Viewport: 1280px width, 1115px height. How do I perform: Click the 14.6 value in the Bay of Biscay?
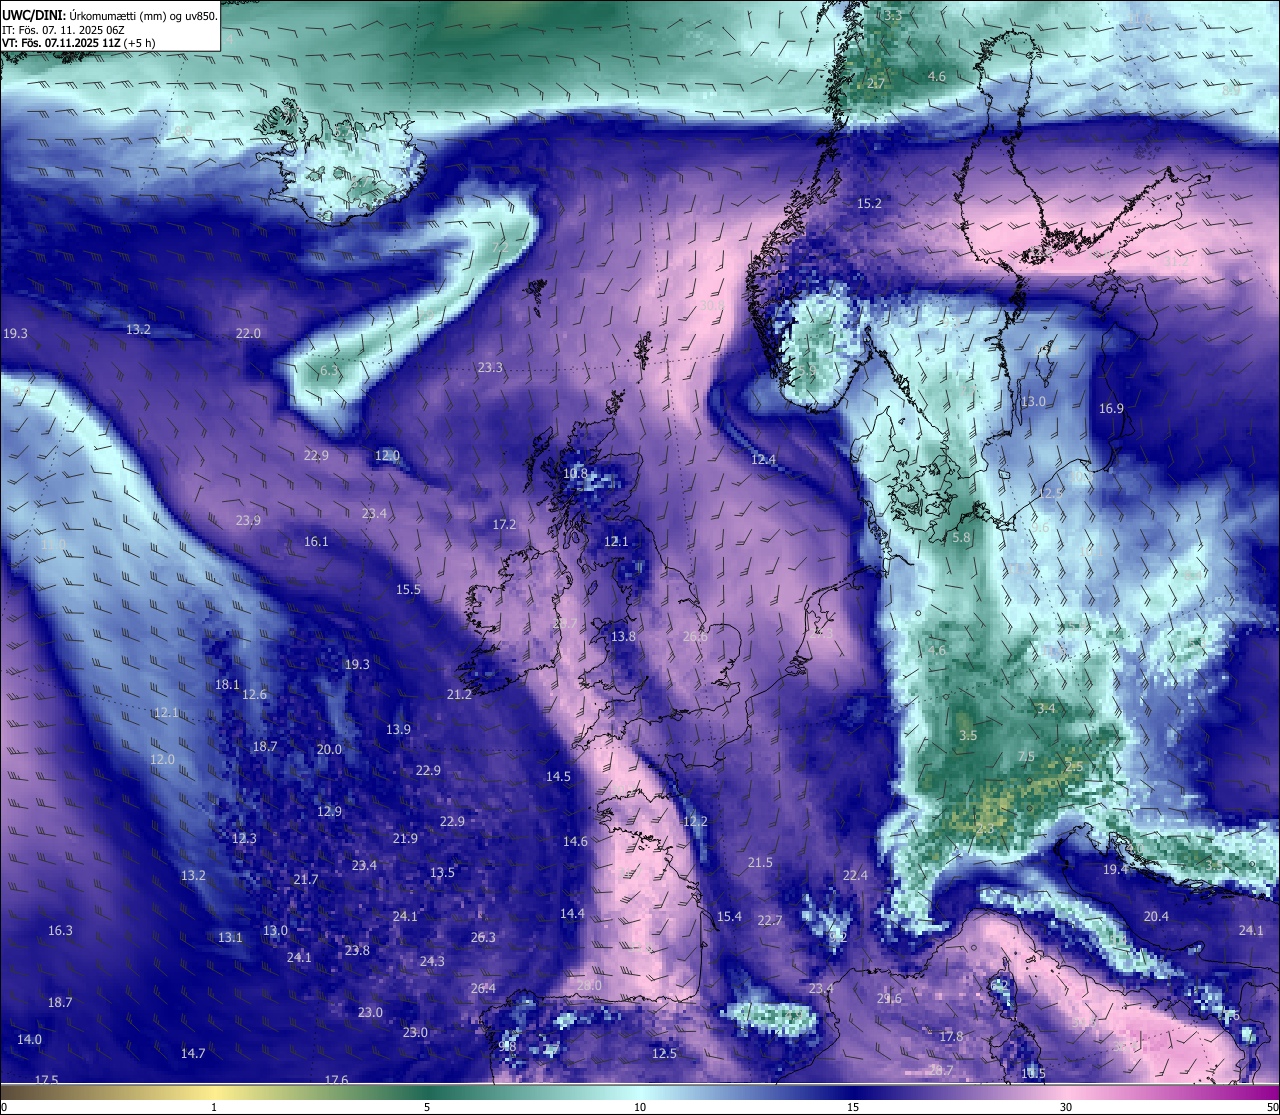click(575, 841)
